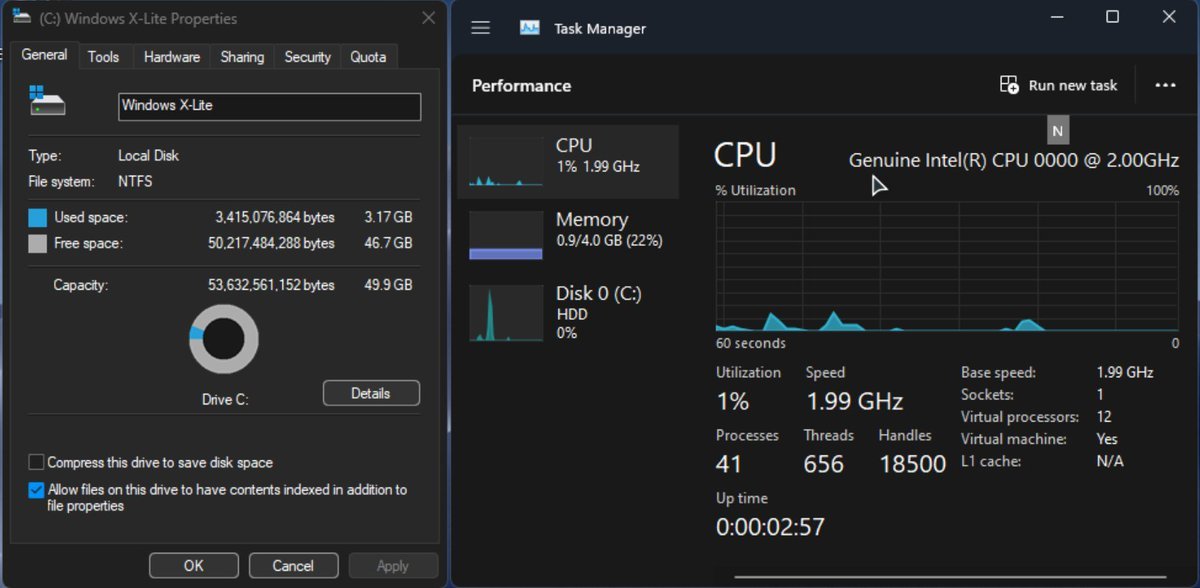
Task: Click the drive name text field
Action: point(269,106)
